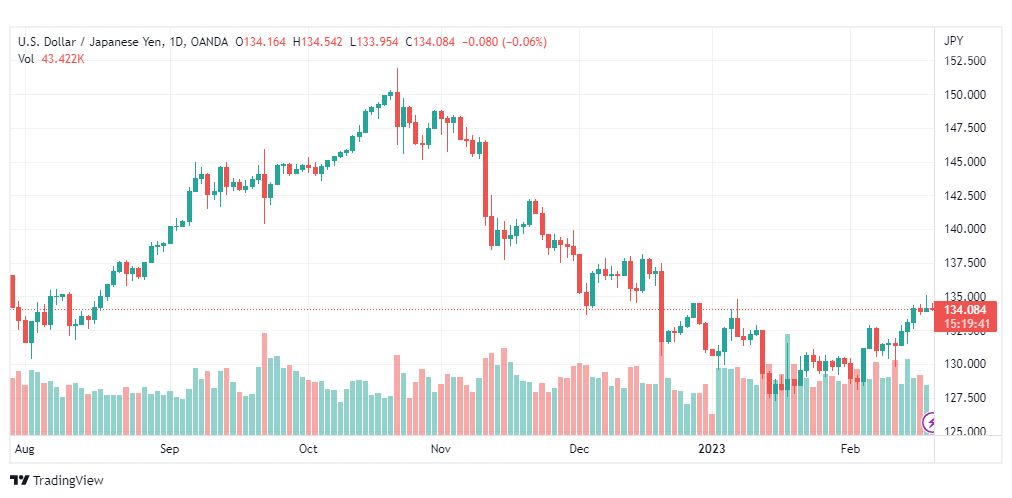Screen dimensions: 1012x498
Task: Click the 15:19:41 bar countdown timer
Action: pos(964,324)
